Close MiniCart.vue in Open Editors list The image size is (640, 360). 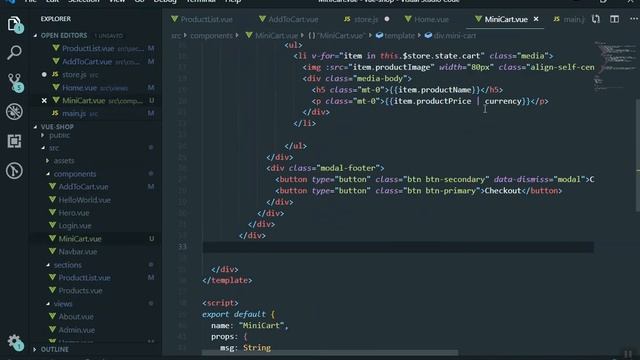pos(44,100)
